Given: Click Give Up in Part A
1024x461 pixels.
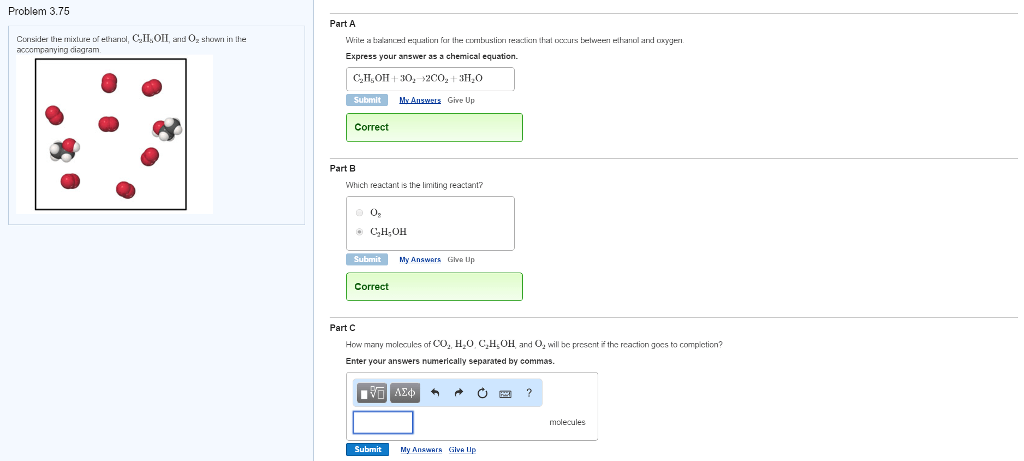Looking at the screenshot, I should coord(461,101).
